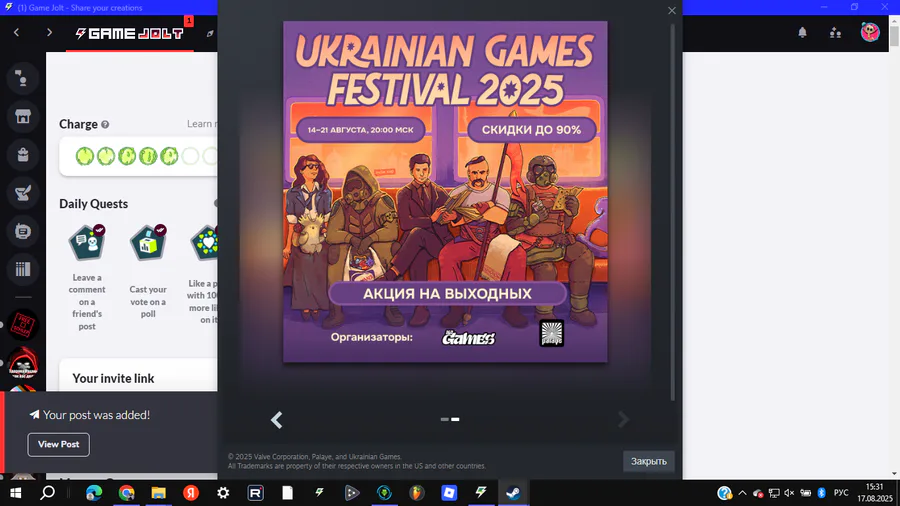Close the Steam popup with X
900x506 pixels.
coord(672,10)
